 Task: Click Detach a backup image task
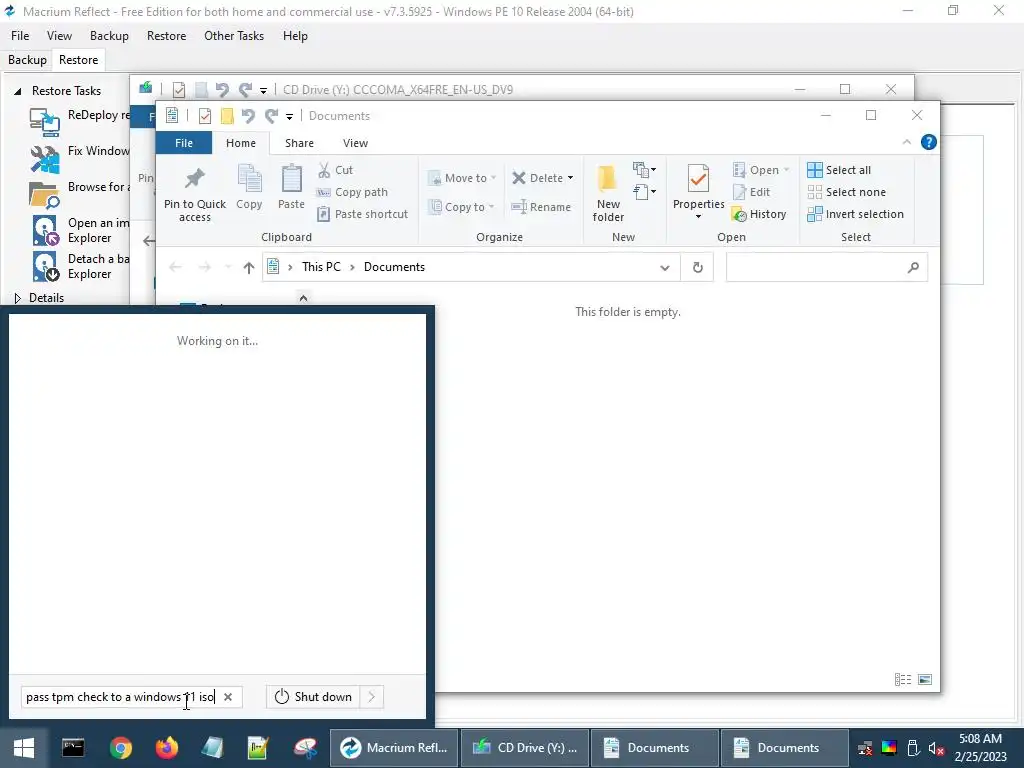(80, 266)
